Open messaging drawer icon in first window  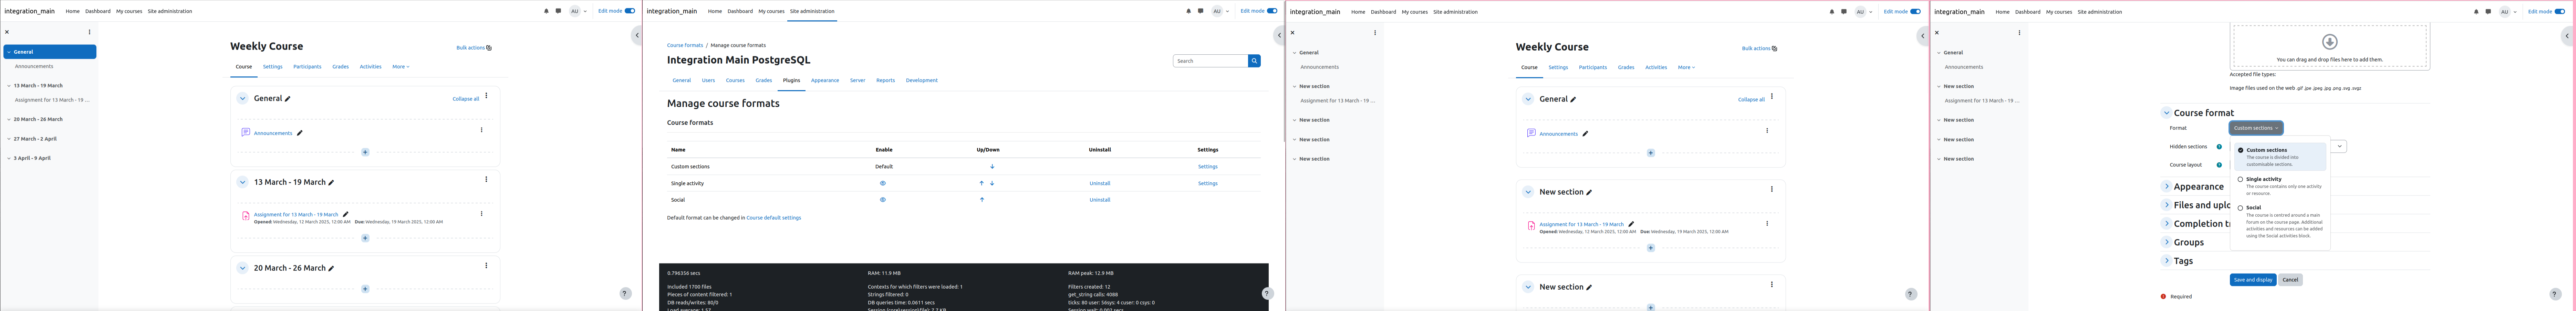[558, 11]
